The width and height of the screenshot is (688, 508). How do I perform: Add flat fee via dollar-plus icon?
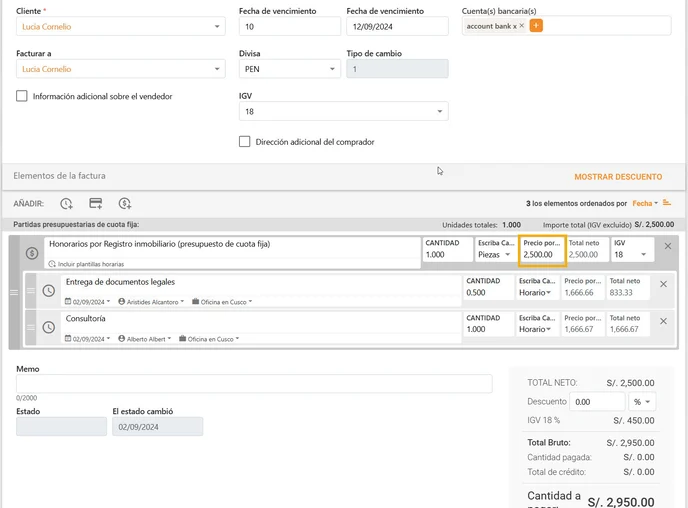[125, 204]
